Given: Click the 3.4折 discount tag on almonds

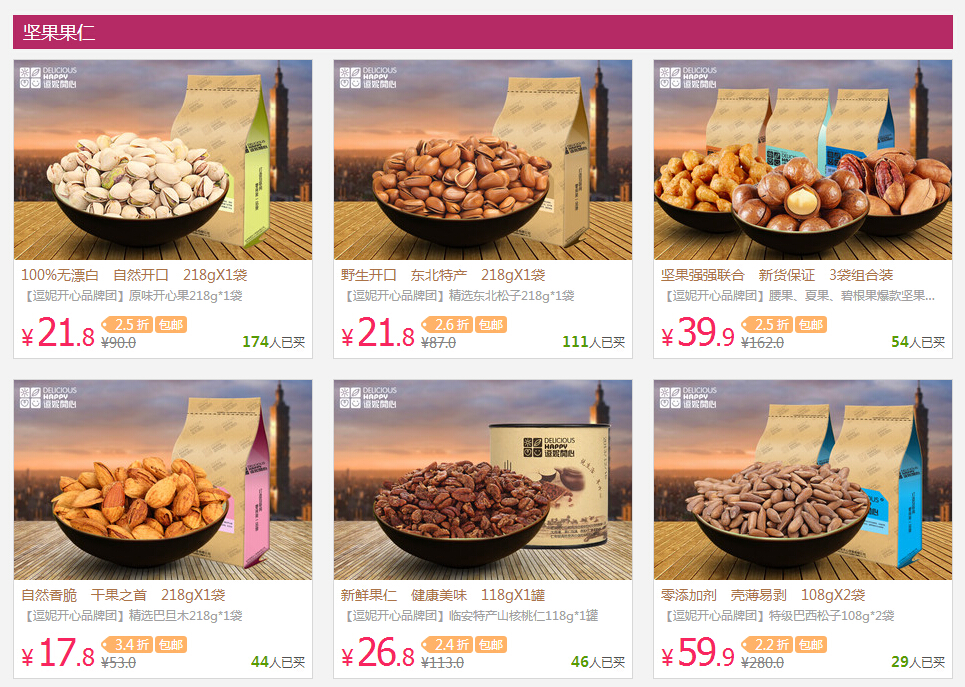Looking at the screenshot, I should [127, 645].
